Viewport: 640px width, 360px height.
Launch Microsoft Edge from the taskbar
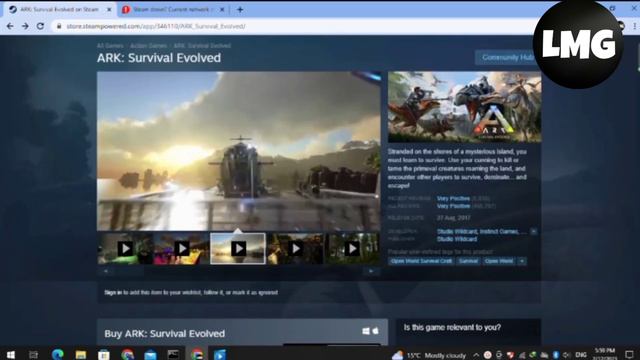58,355
